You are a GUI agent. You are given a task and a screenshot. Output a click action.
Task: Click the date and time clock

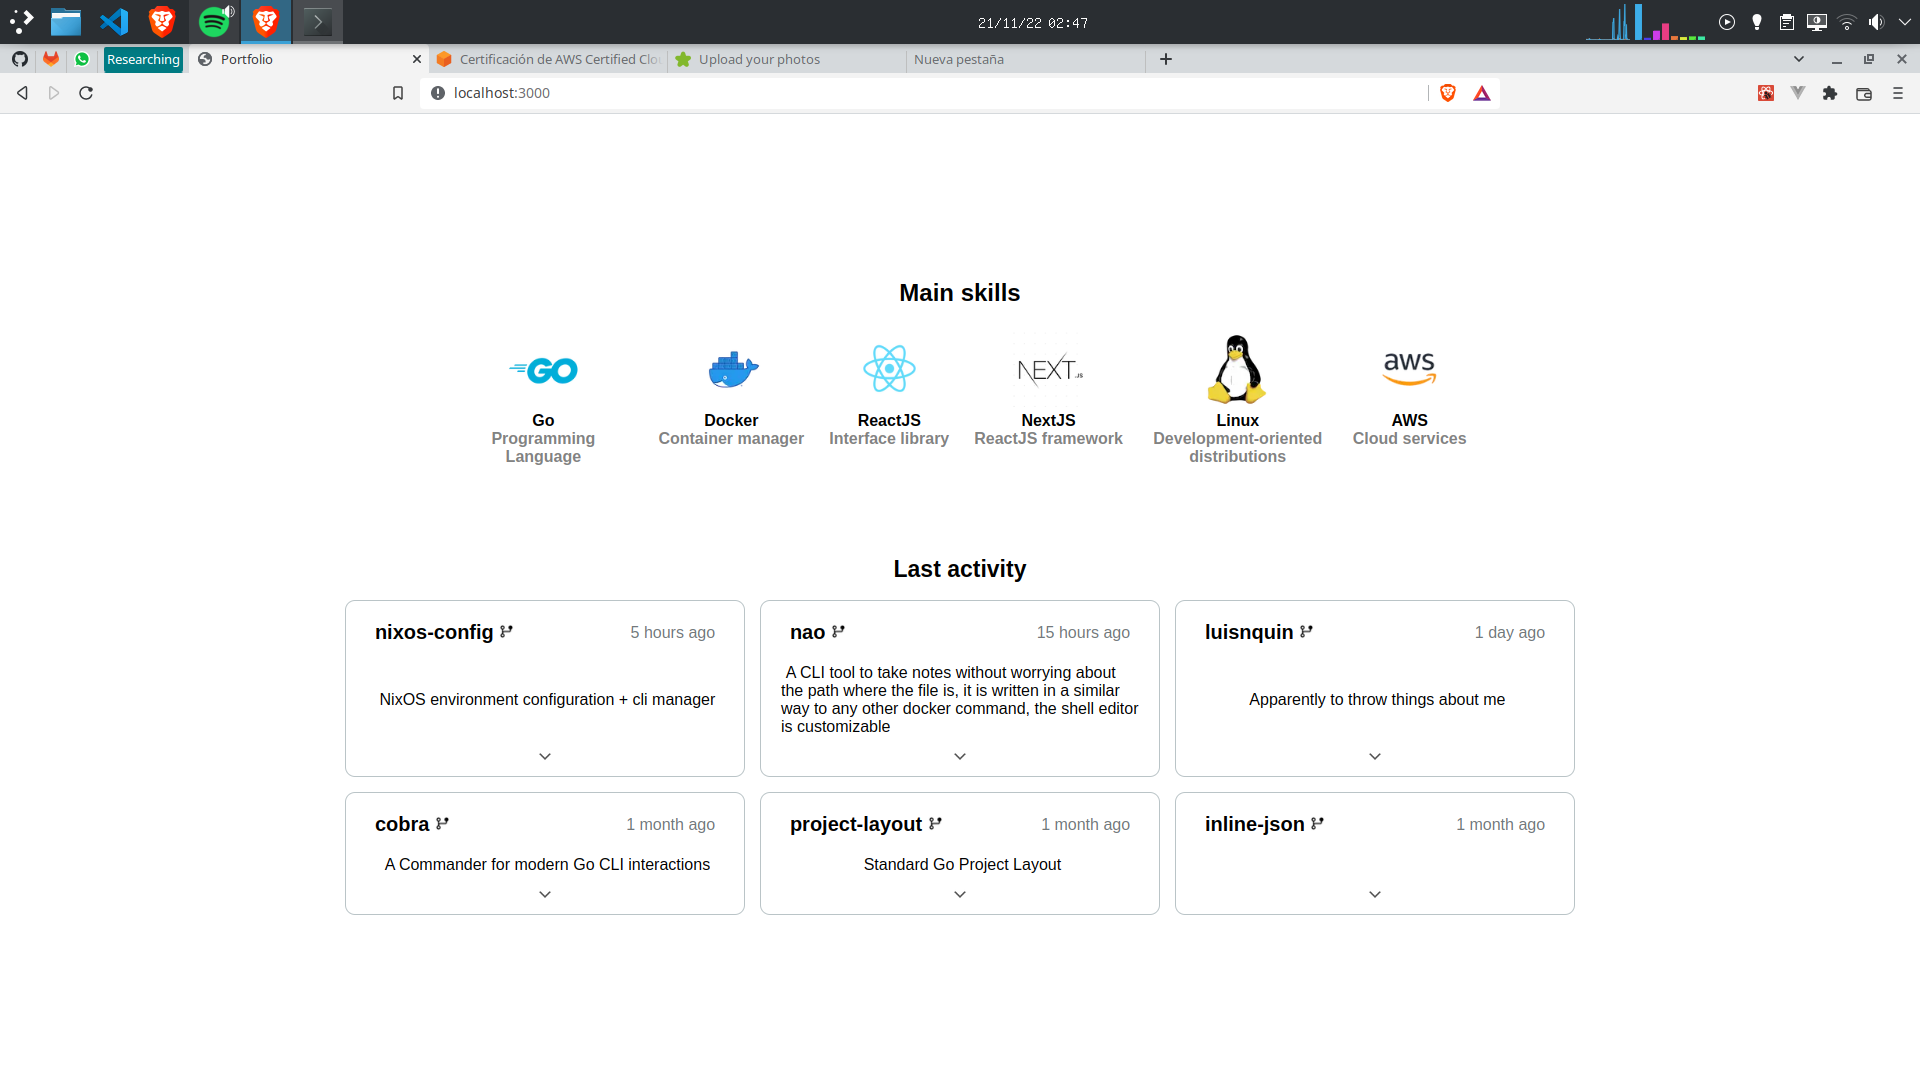click(1033, 23)
